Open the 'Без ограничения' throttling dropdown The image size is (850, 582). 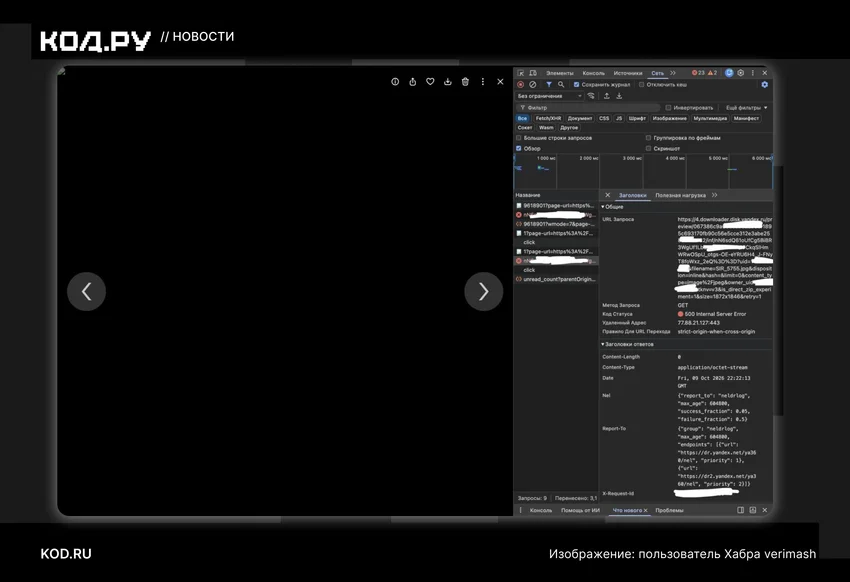[550, 96]
